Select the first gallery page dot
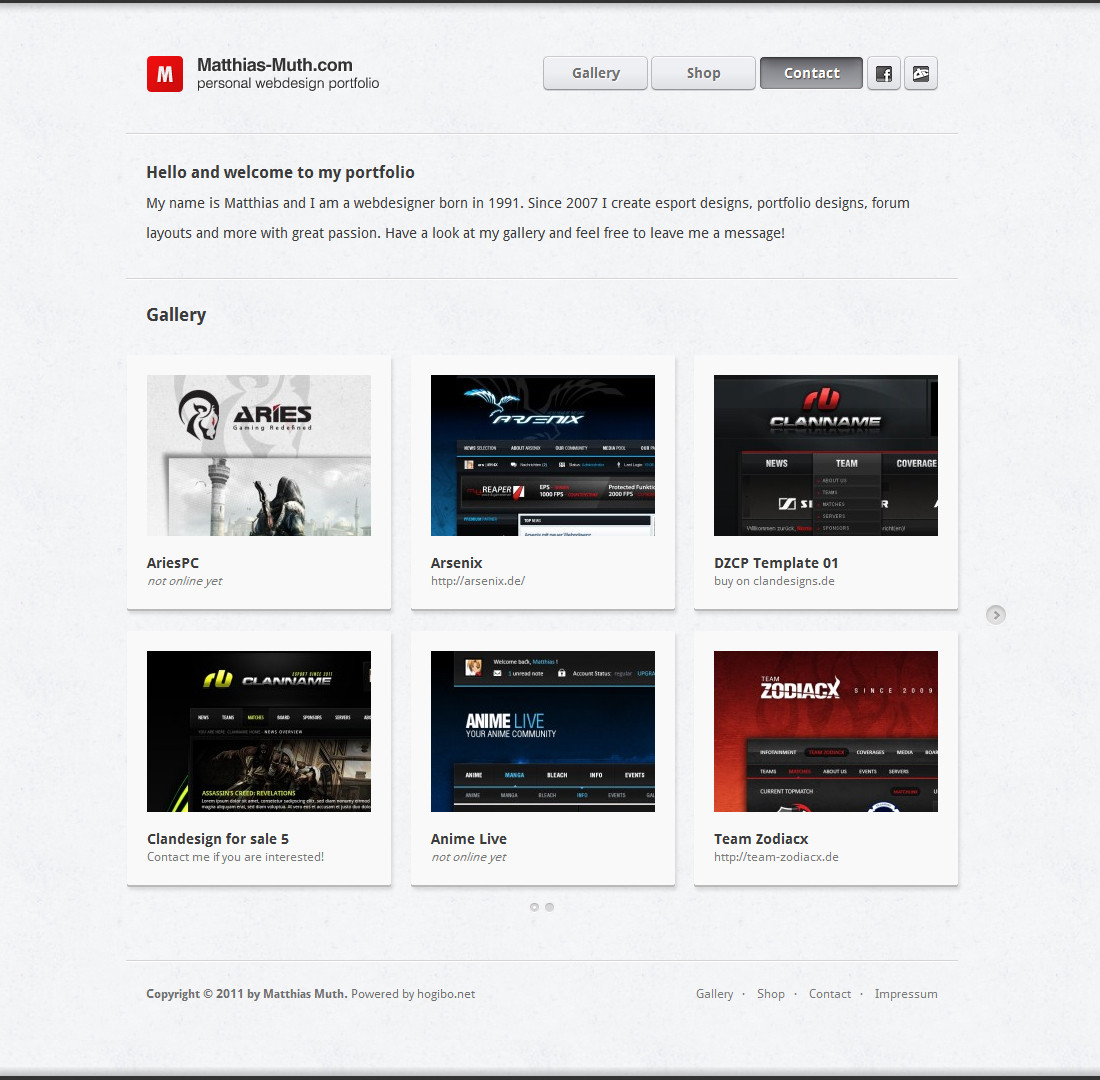This screenshot has height=1080, width=1100. [535, 907]
